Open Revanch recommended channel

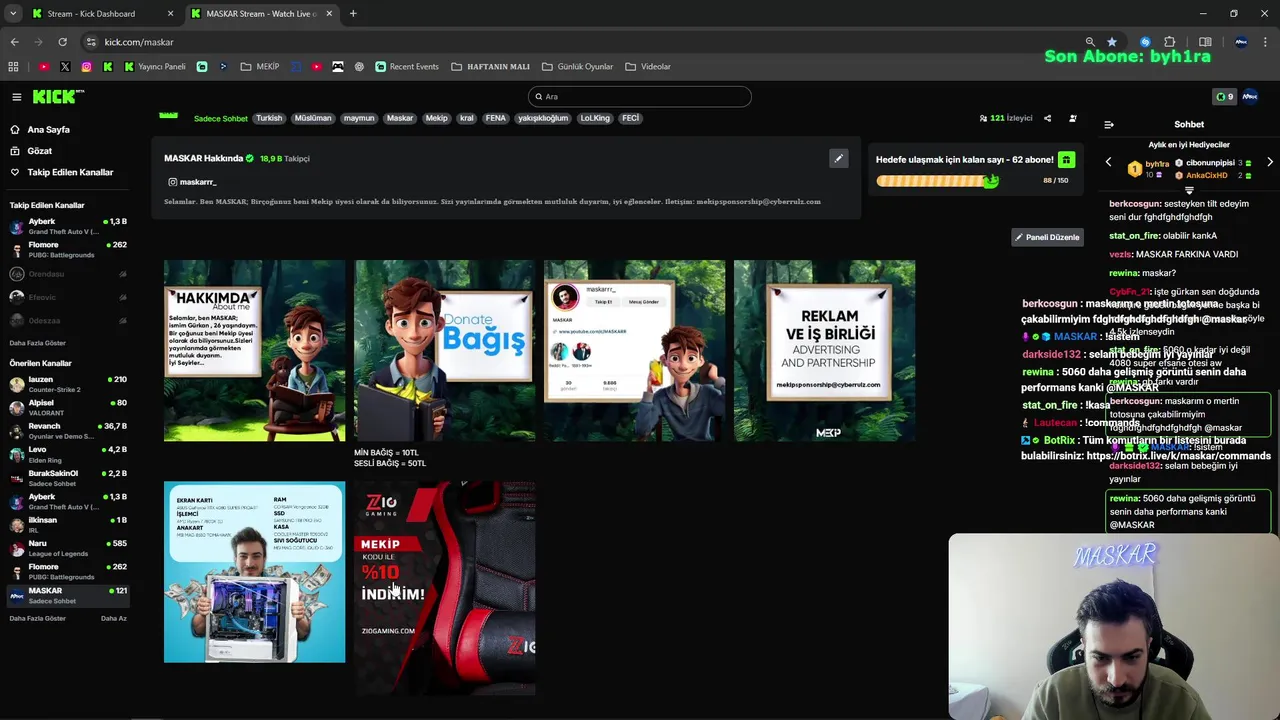[66, 430]
